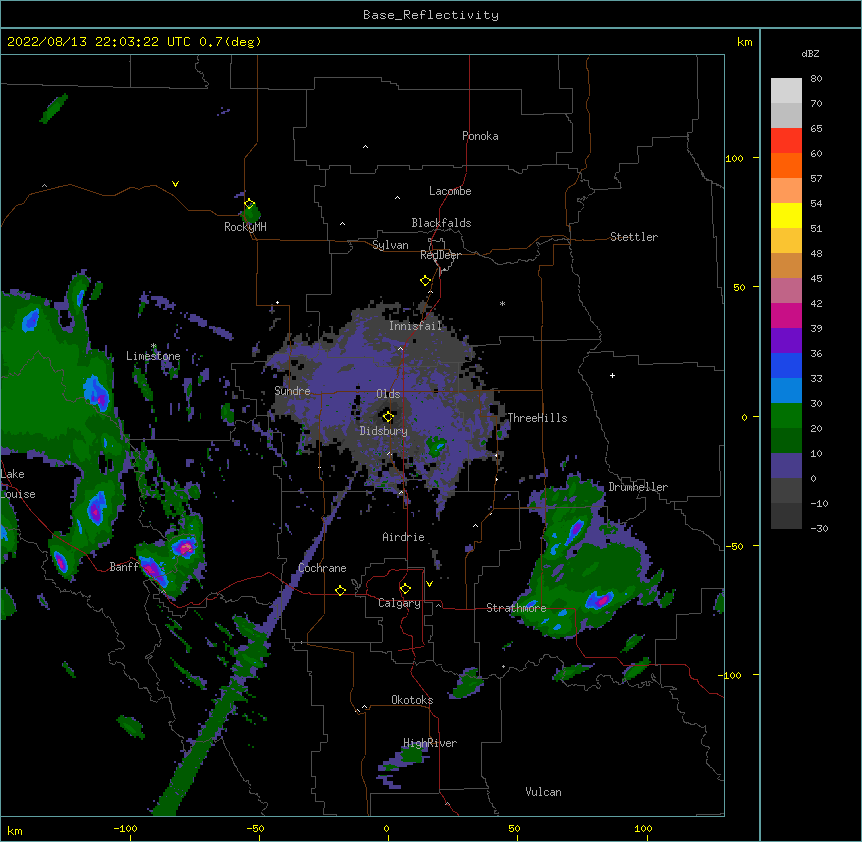
Task: Click the ThreeHills label
Action: [x=537, y=418]
